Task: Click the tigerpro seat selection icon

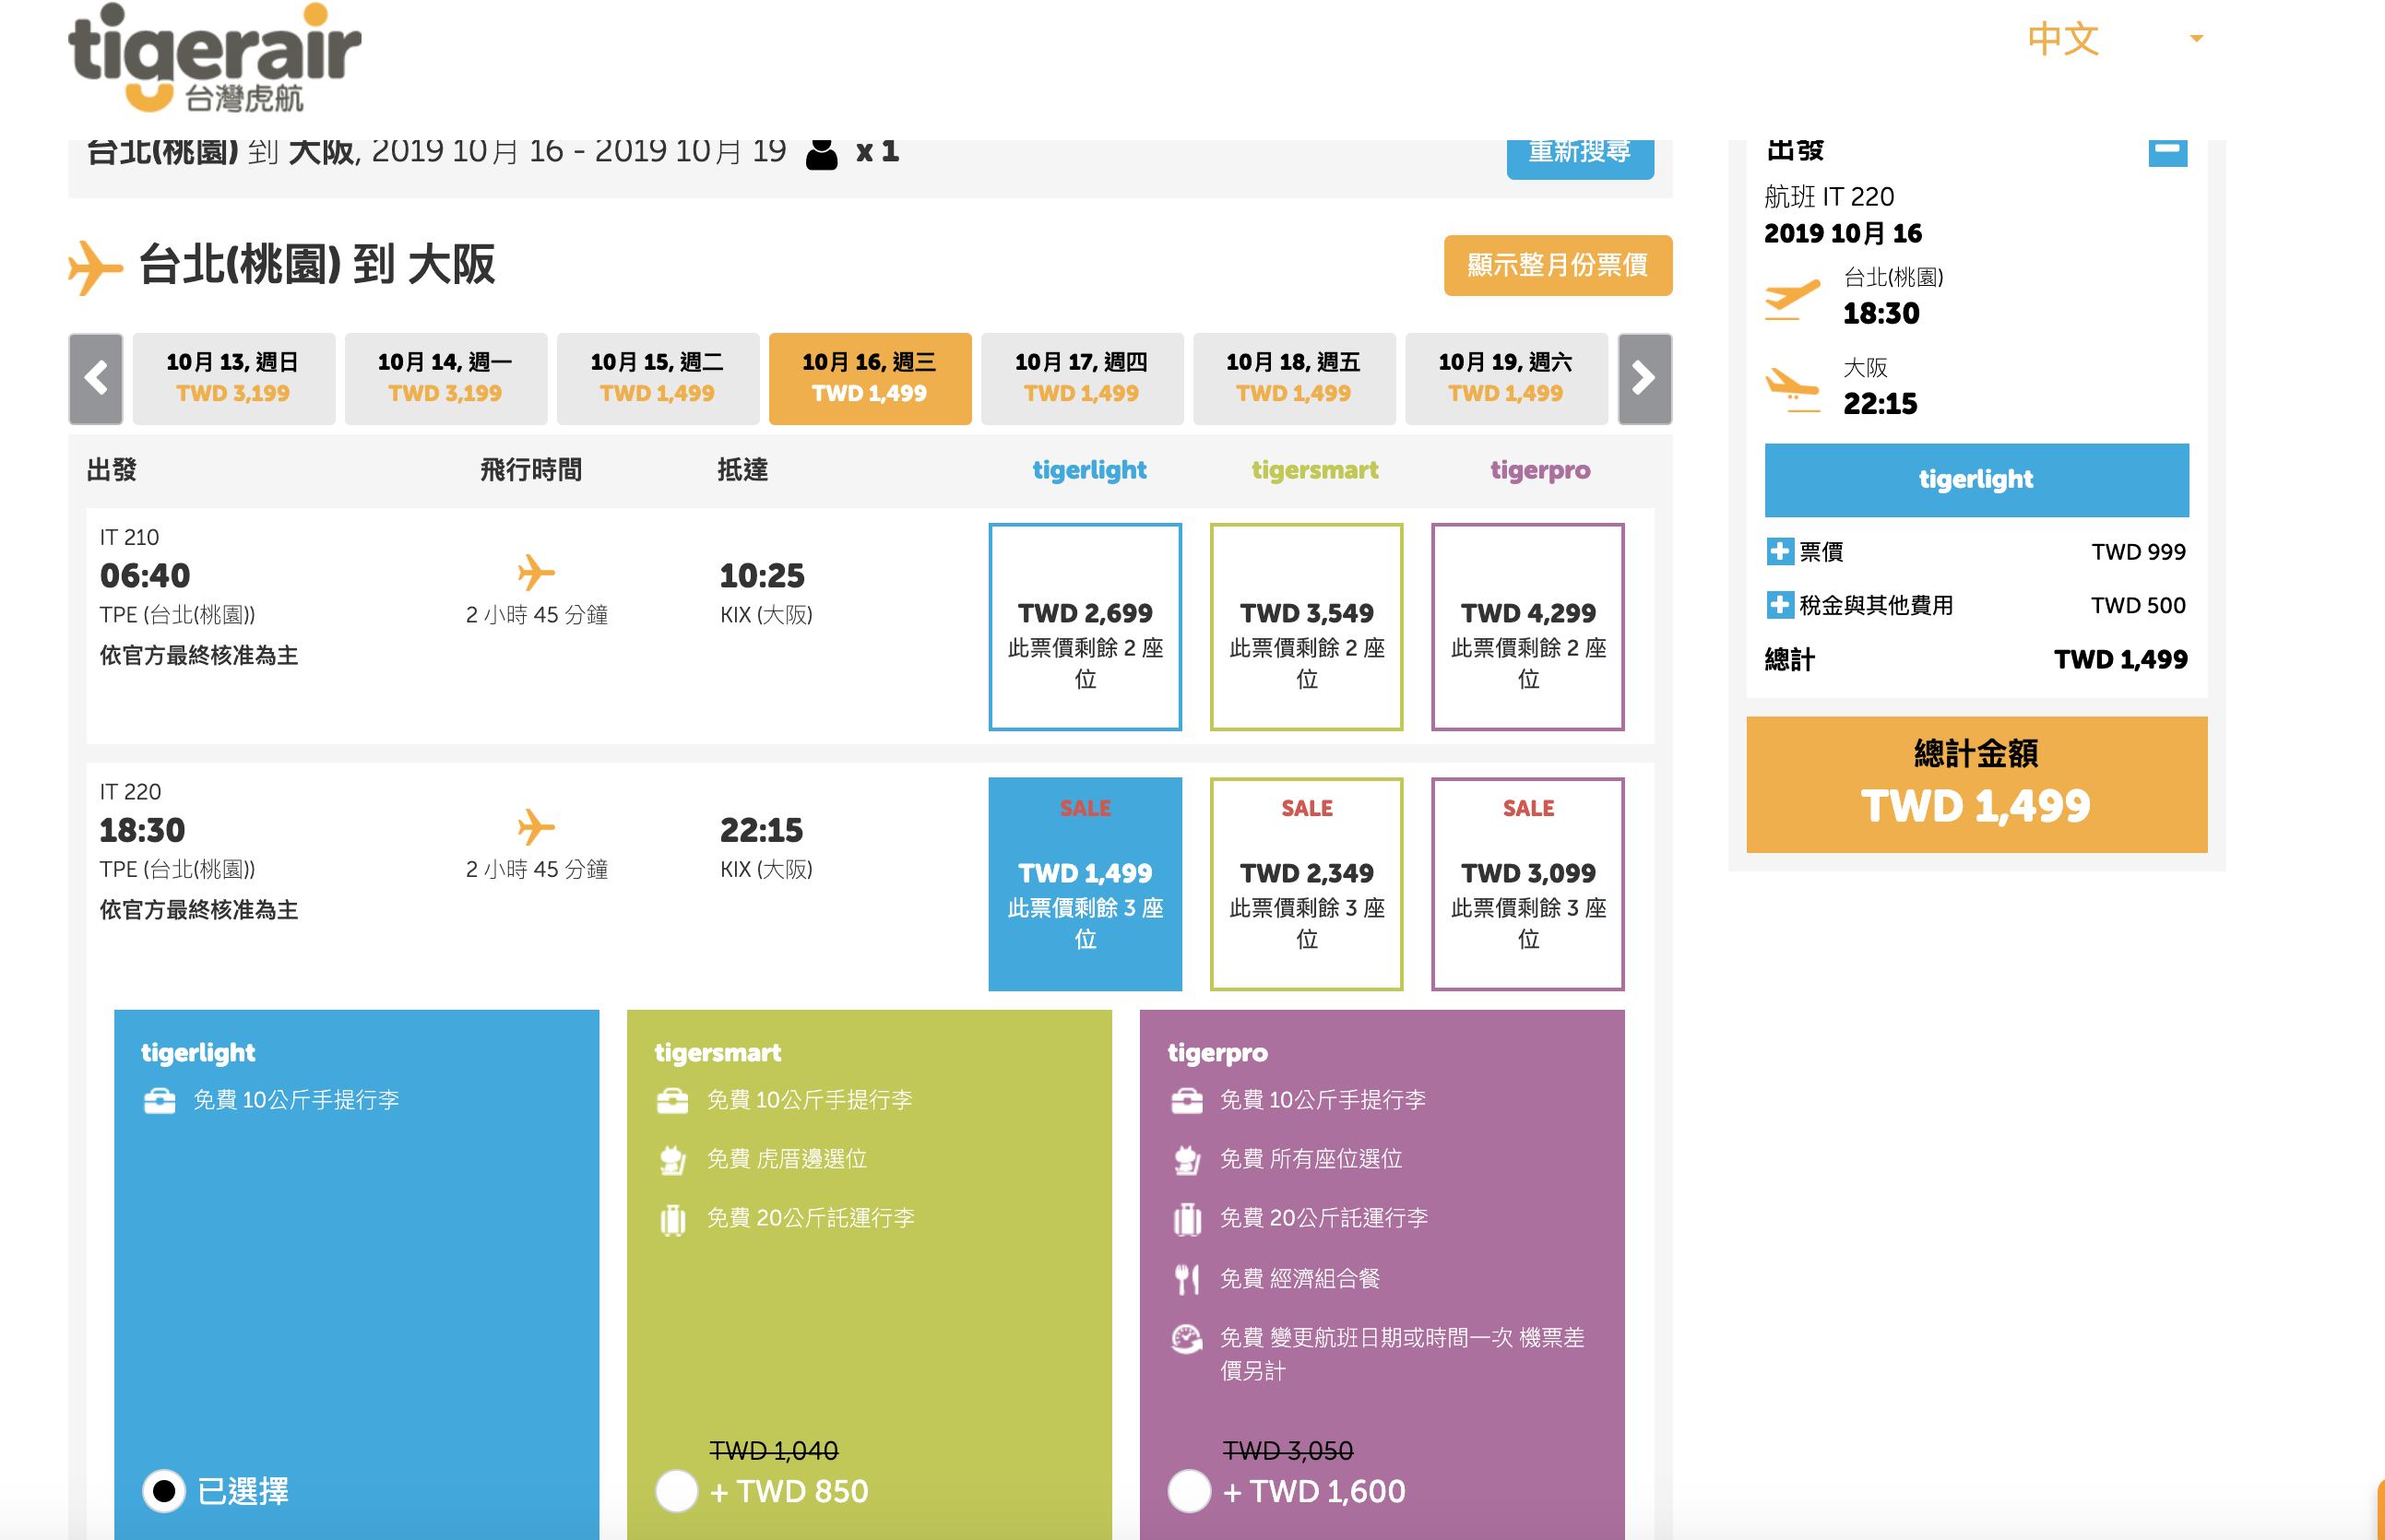Action: (x=1186, y=1159)
